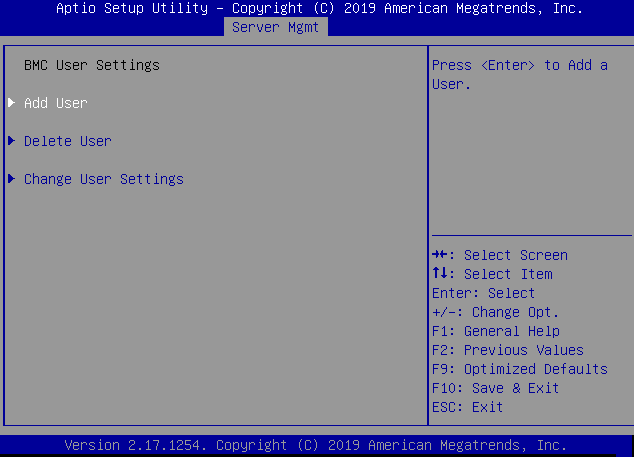The height and width of the screenshot is (457, 634).
Task: Select the Server Mgmt tab
Action: [x=275, y=28]
